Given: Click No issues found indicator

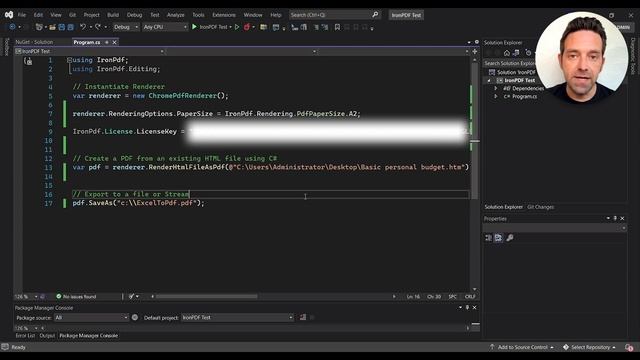Looking at the screenshot, I should (x=76, y=297).
